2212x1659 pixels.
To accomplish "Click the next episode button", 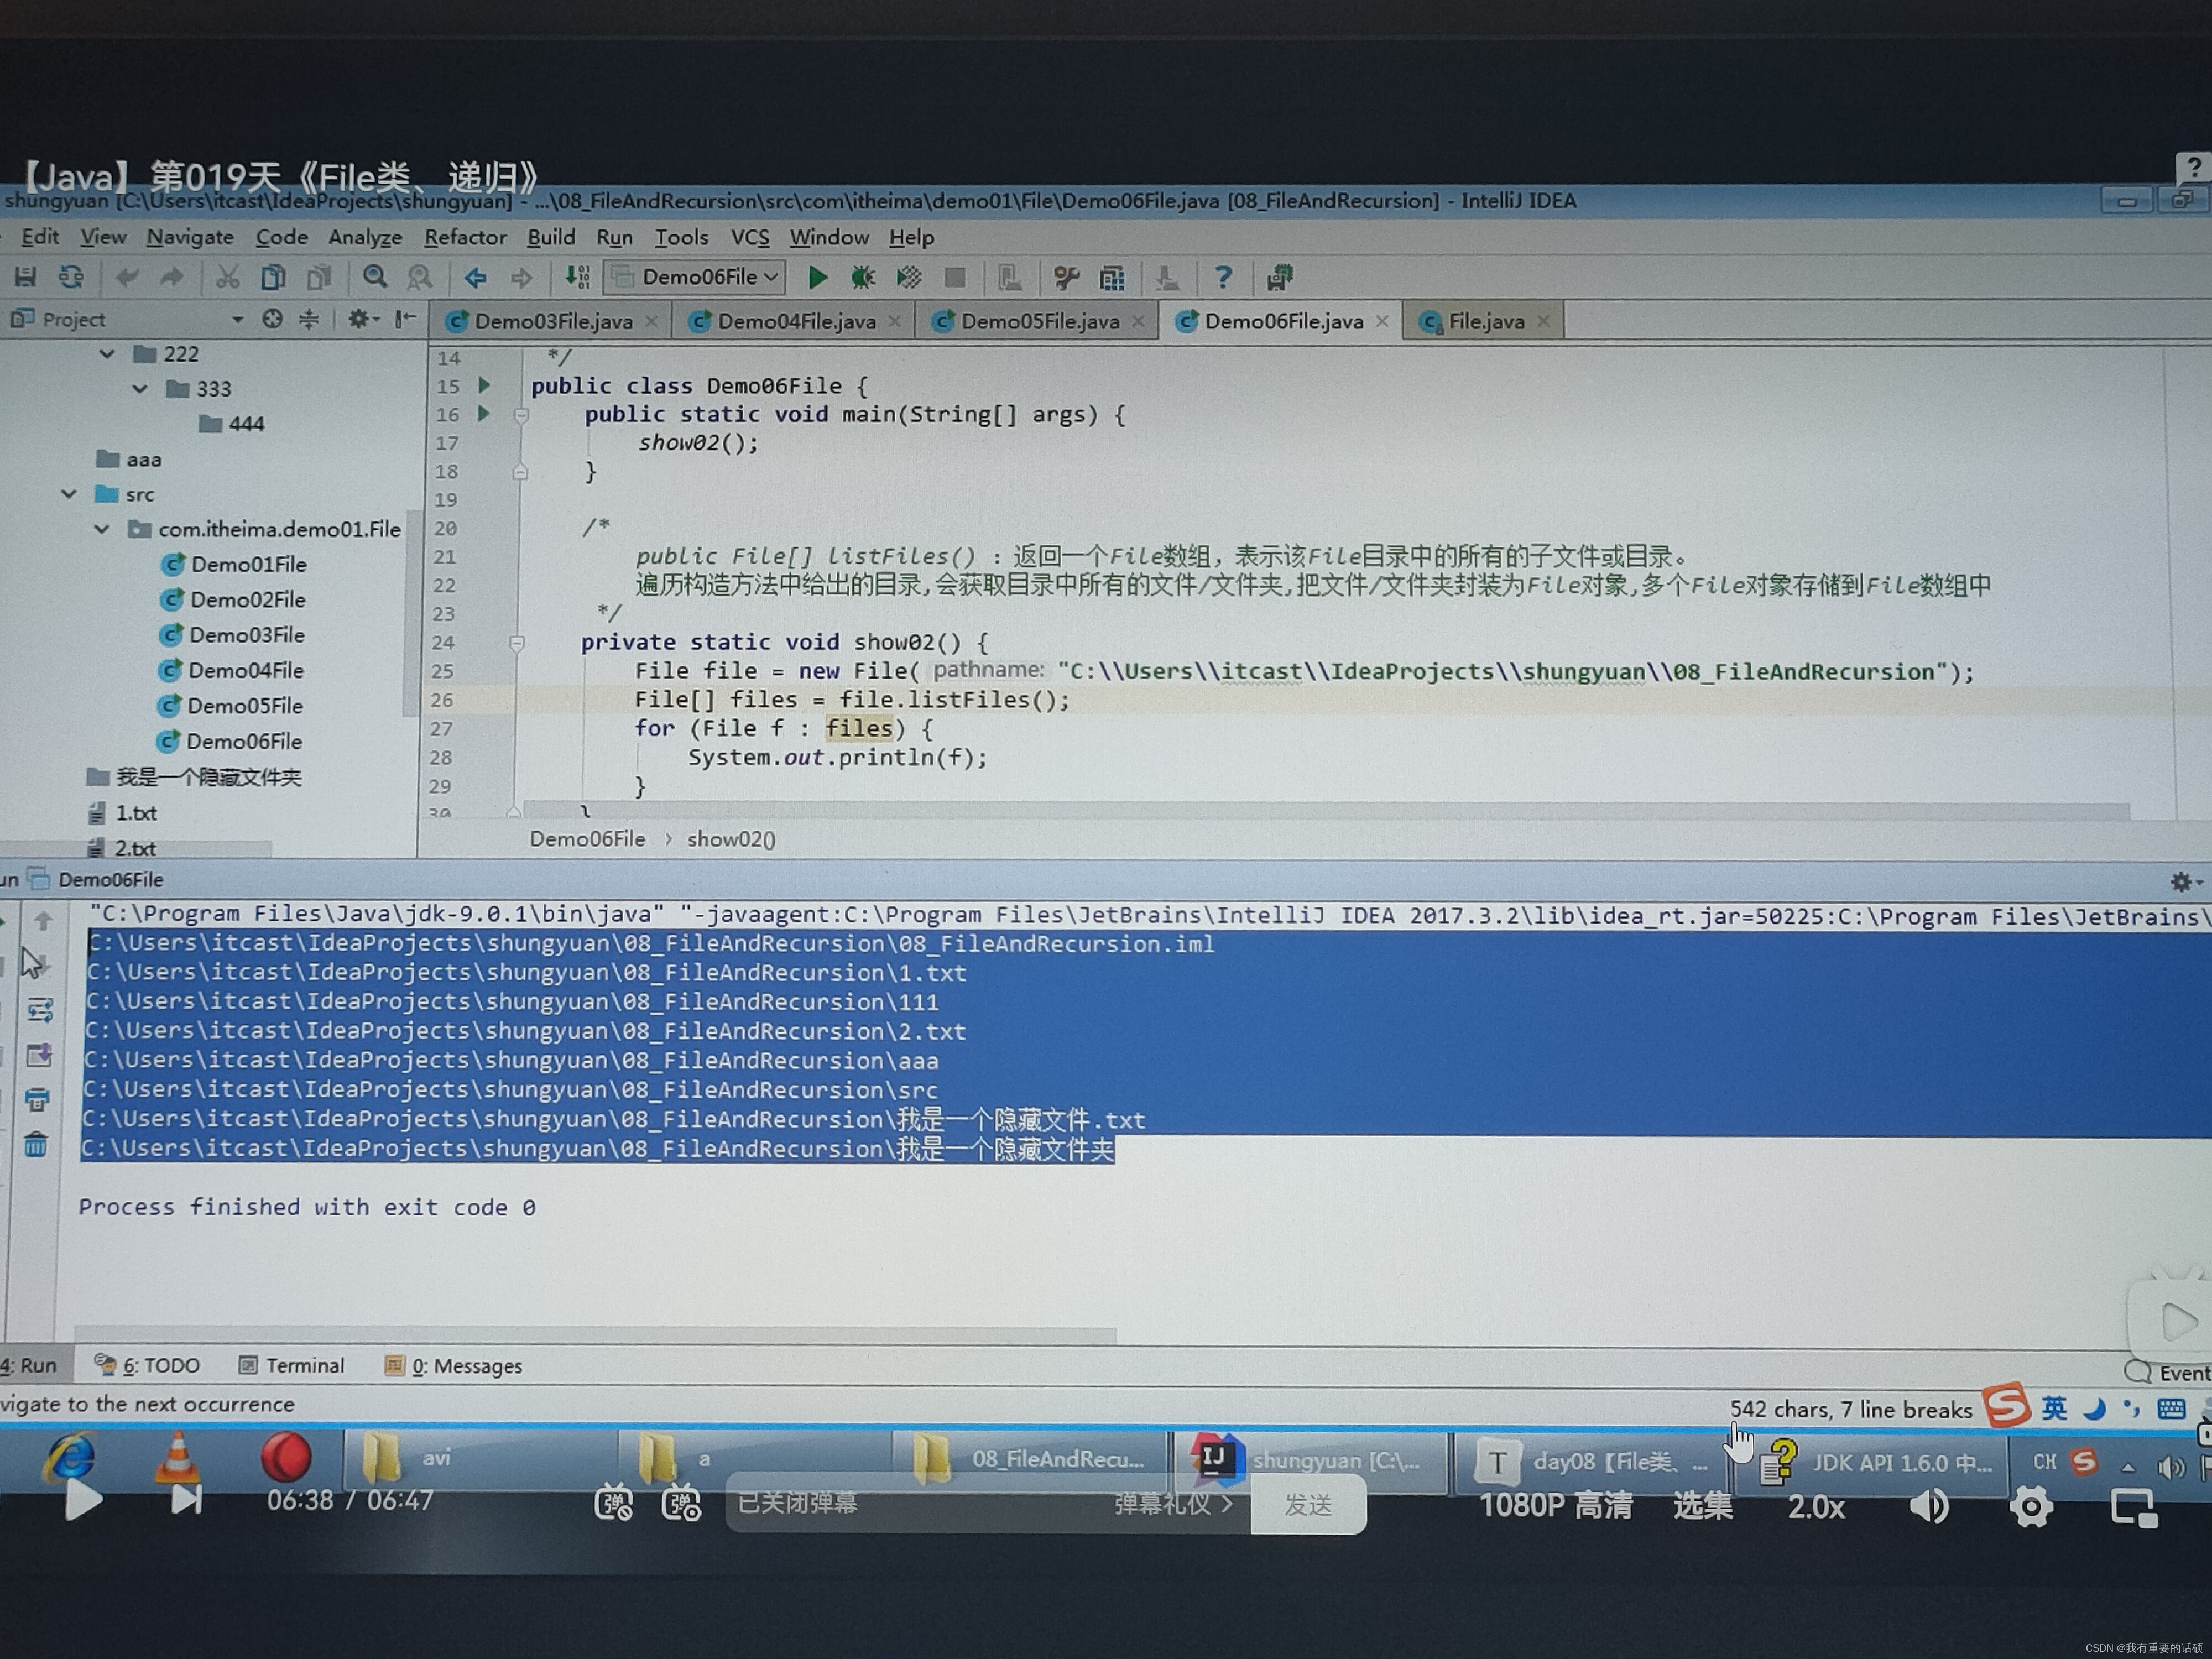I will pos(187,1499).
